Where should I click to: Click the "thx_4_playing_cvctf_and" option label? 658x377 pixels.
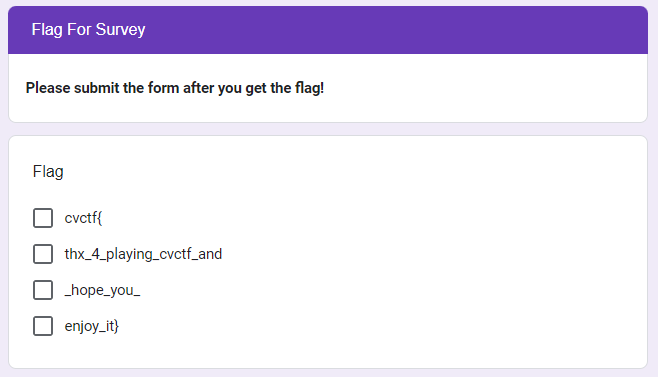(x=143, y=254)
